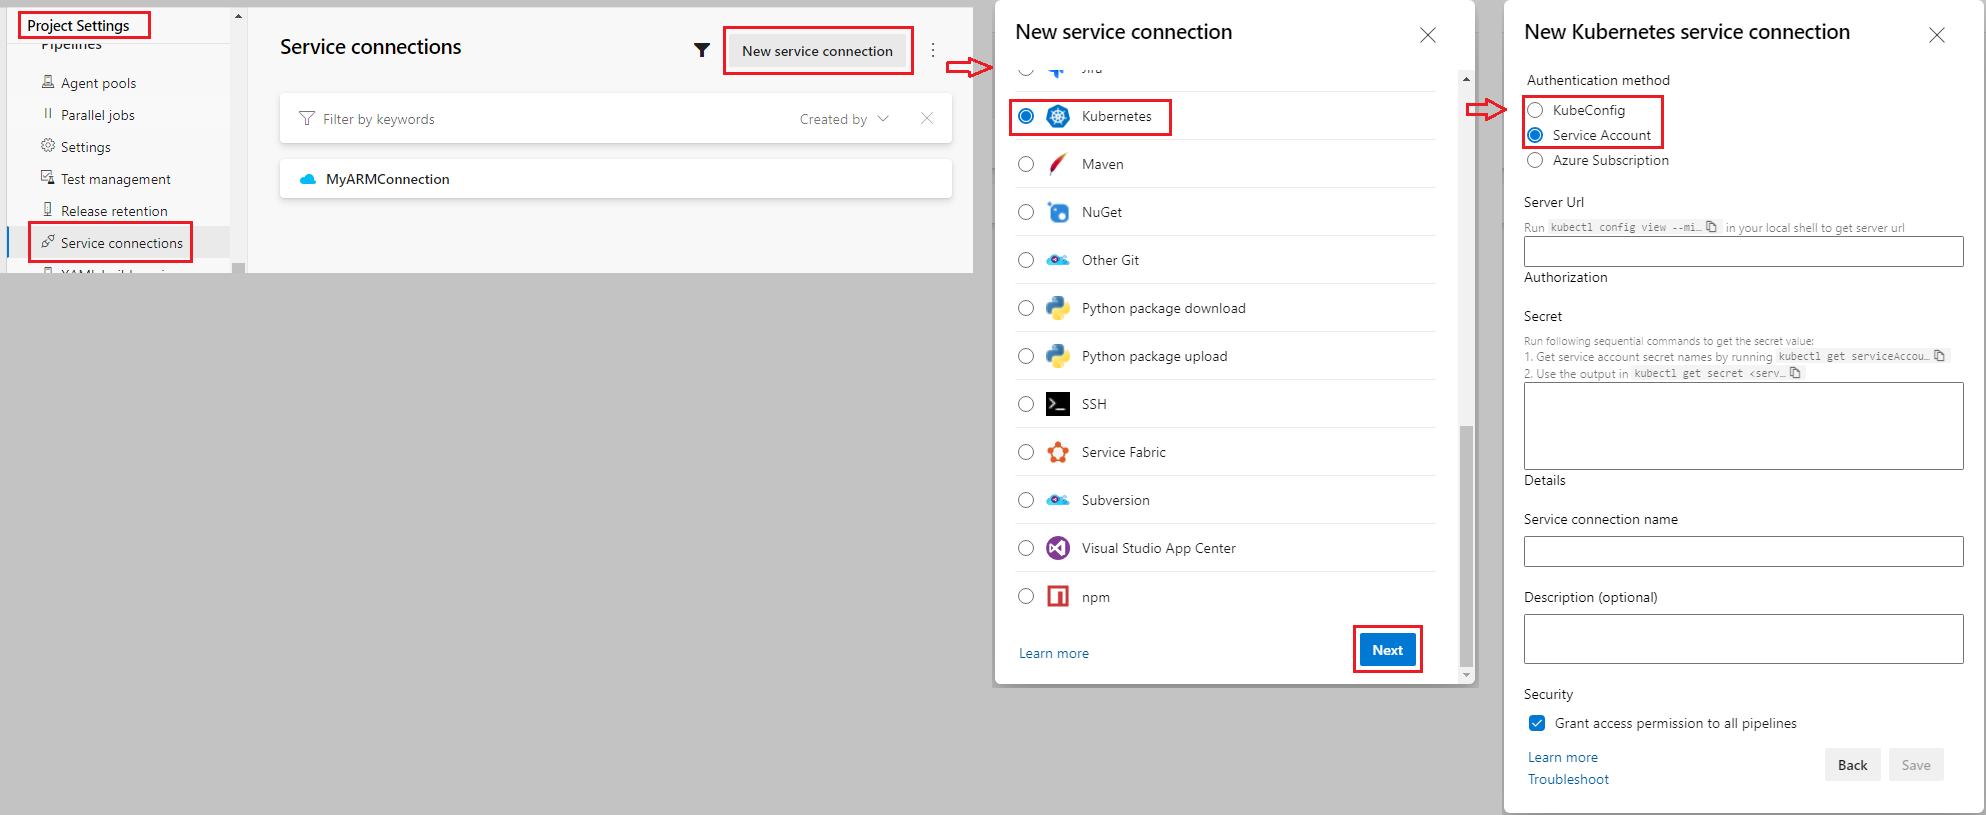Open Agent pools in sidebar
This screenshot has height=815, width=1986.
98,83
